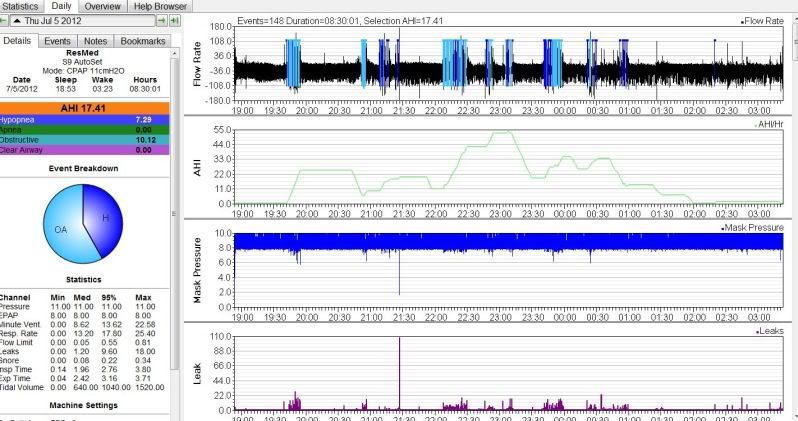The height and width of the screenshot is (421, 798).
Task: Click the details panel vertical scrollbar thumb
Action: pyautogui.click(x=174, y=213)
